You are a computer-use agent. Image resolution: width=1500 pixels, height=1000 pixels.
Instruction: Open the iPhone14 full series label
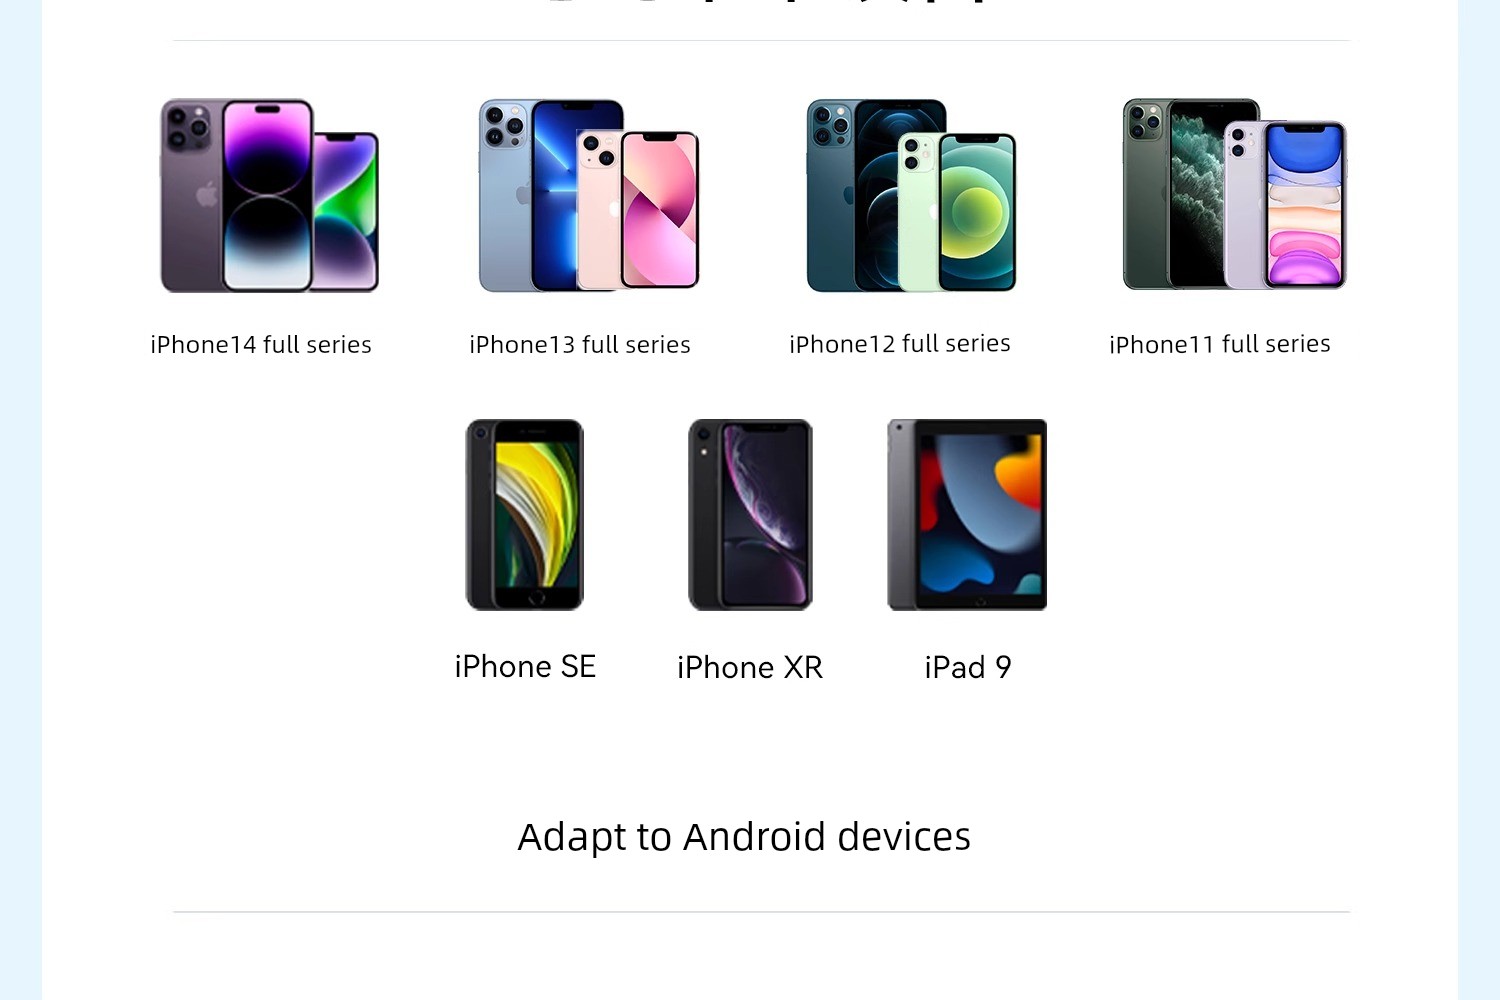261,345
